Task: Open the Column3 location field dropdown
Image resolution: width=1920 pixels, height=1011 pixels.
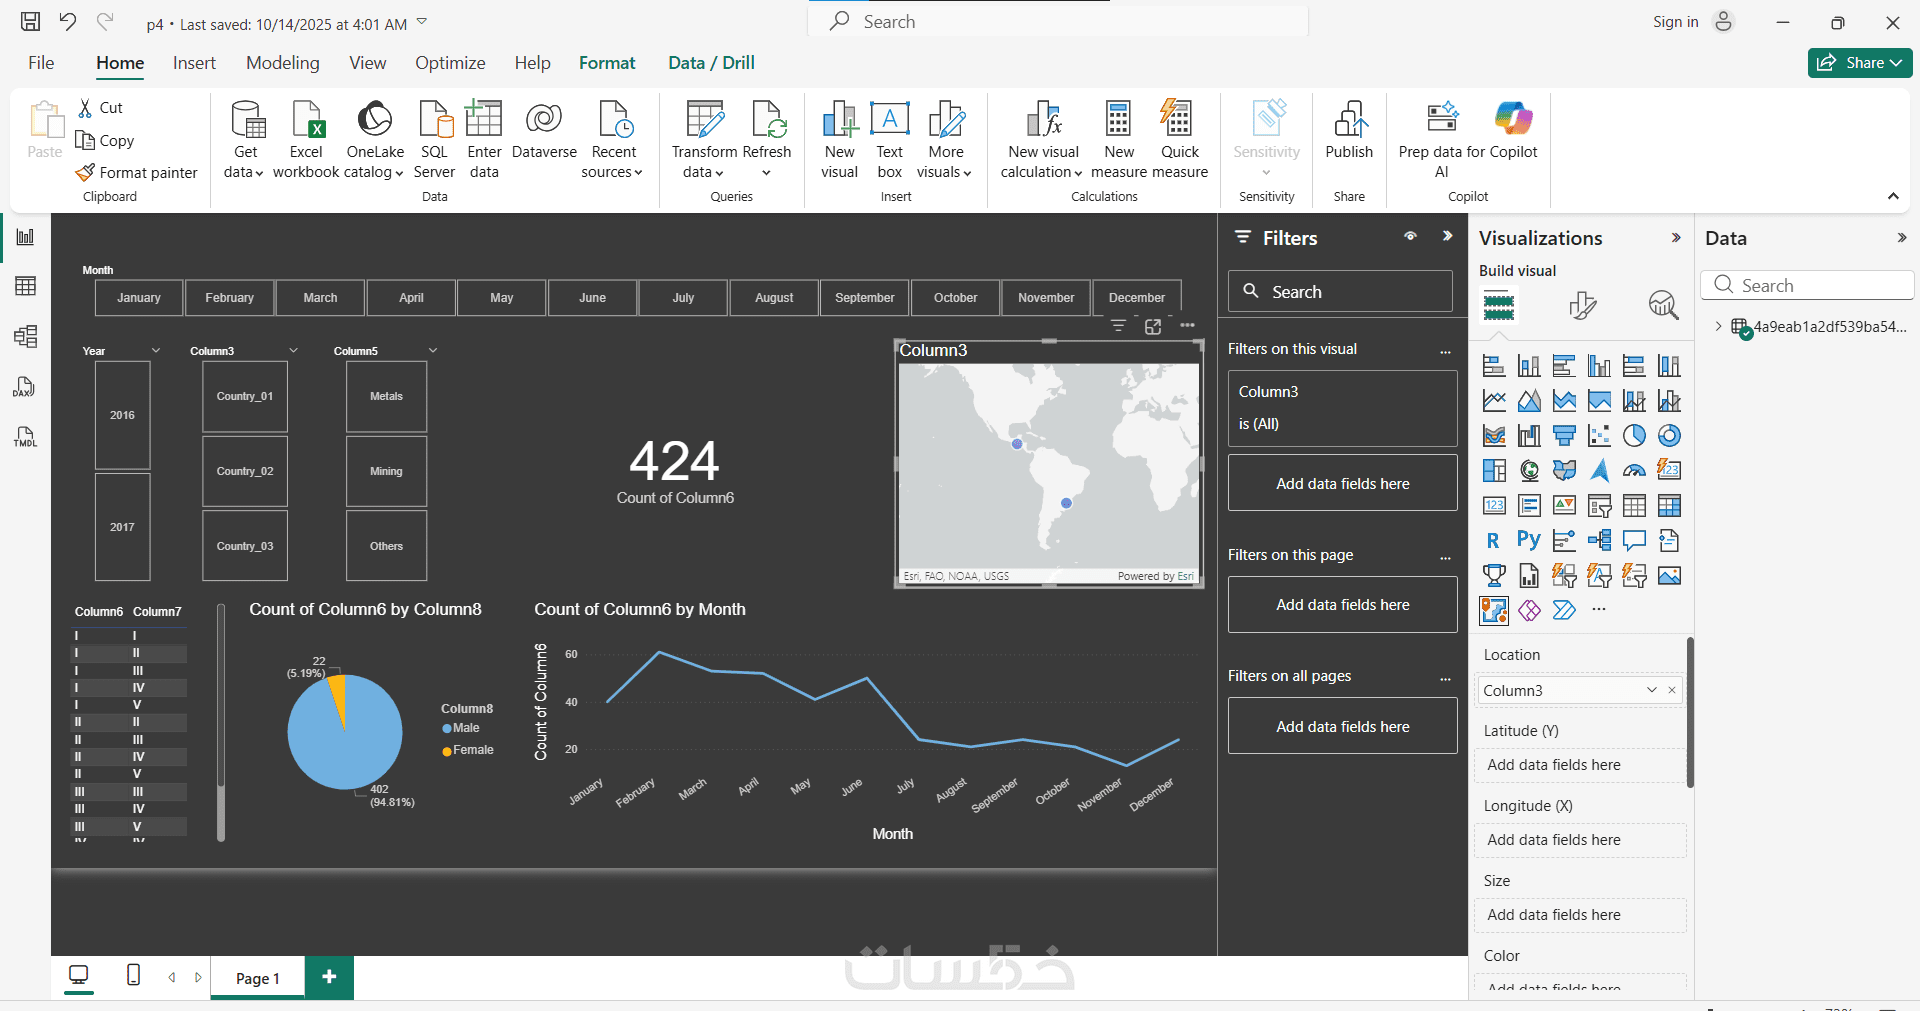Action: pyautogui.click(x=1652, y=690)
